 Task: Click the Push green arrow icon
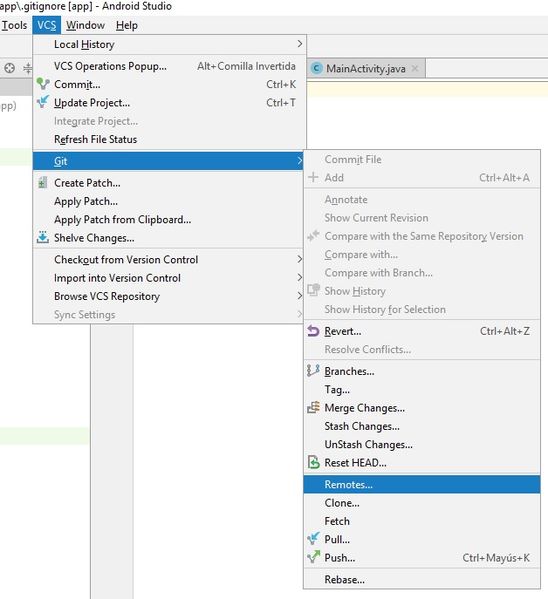click(x=313, y=557)
